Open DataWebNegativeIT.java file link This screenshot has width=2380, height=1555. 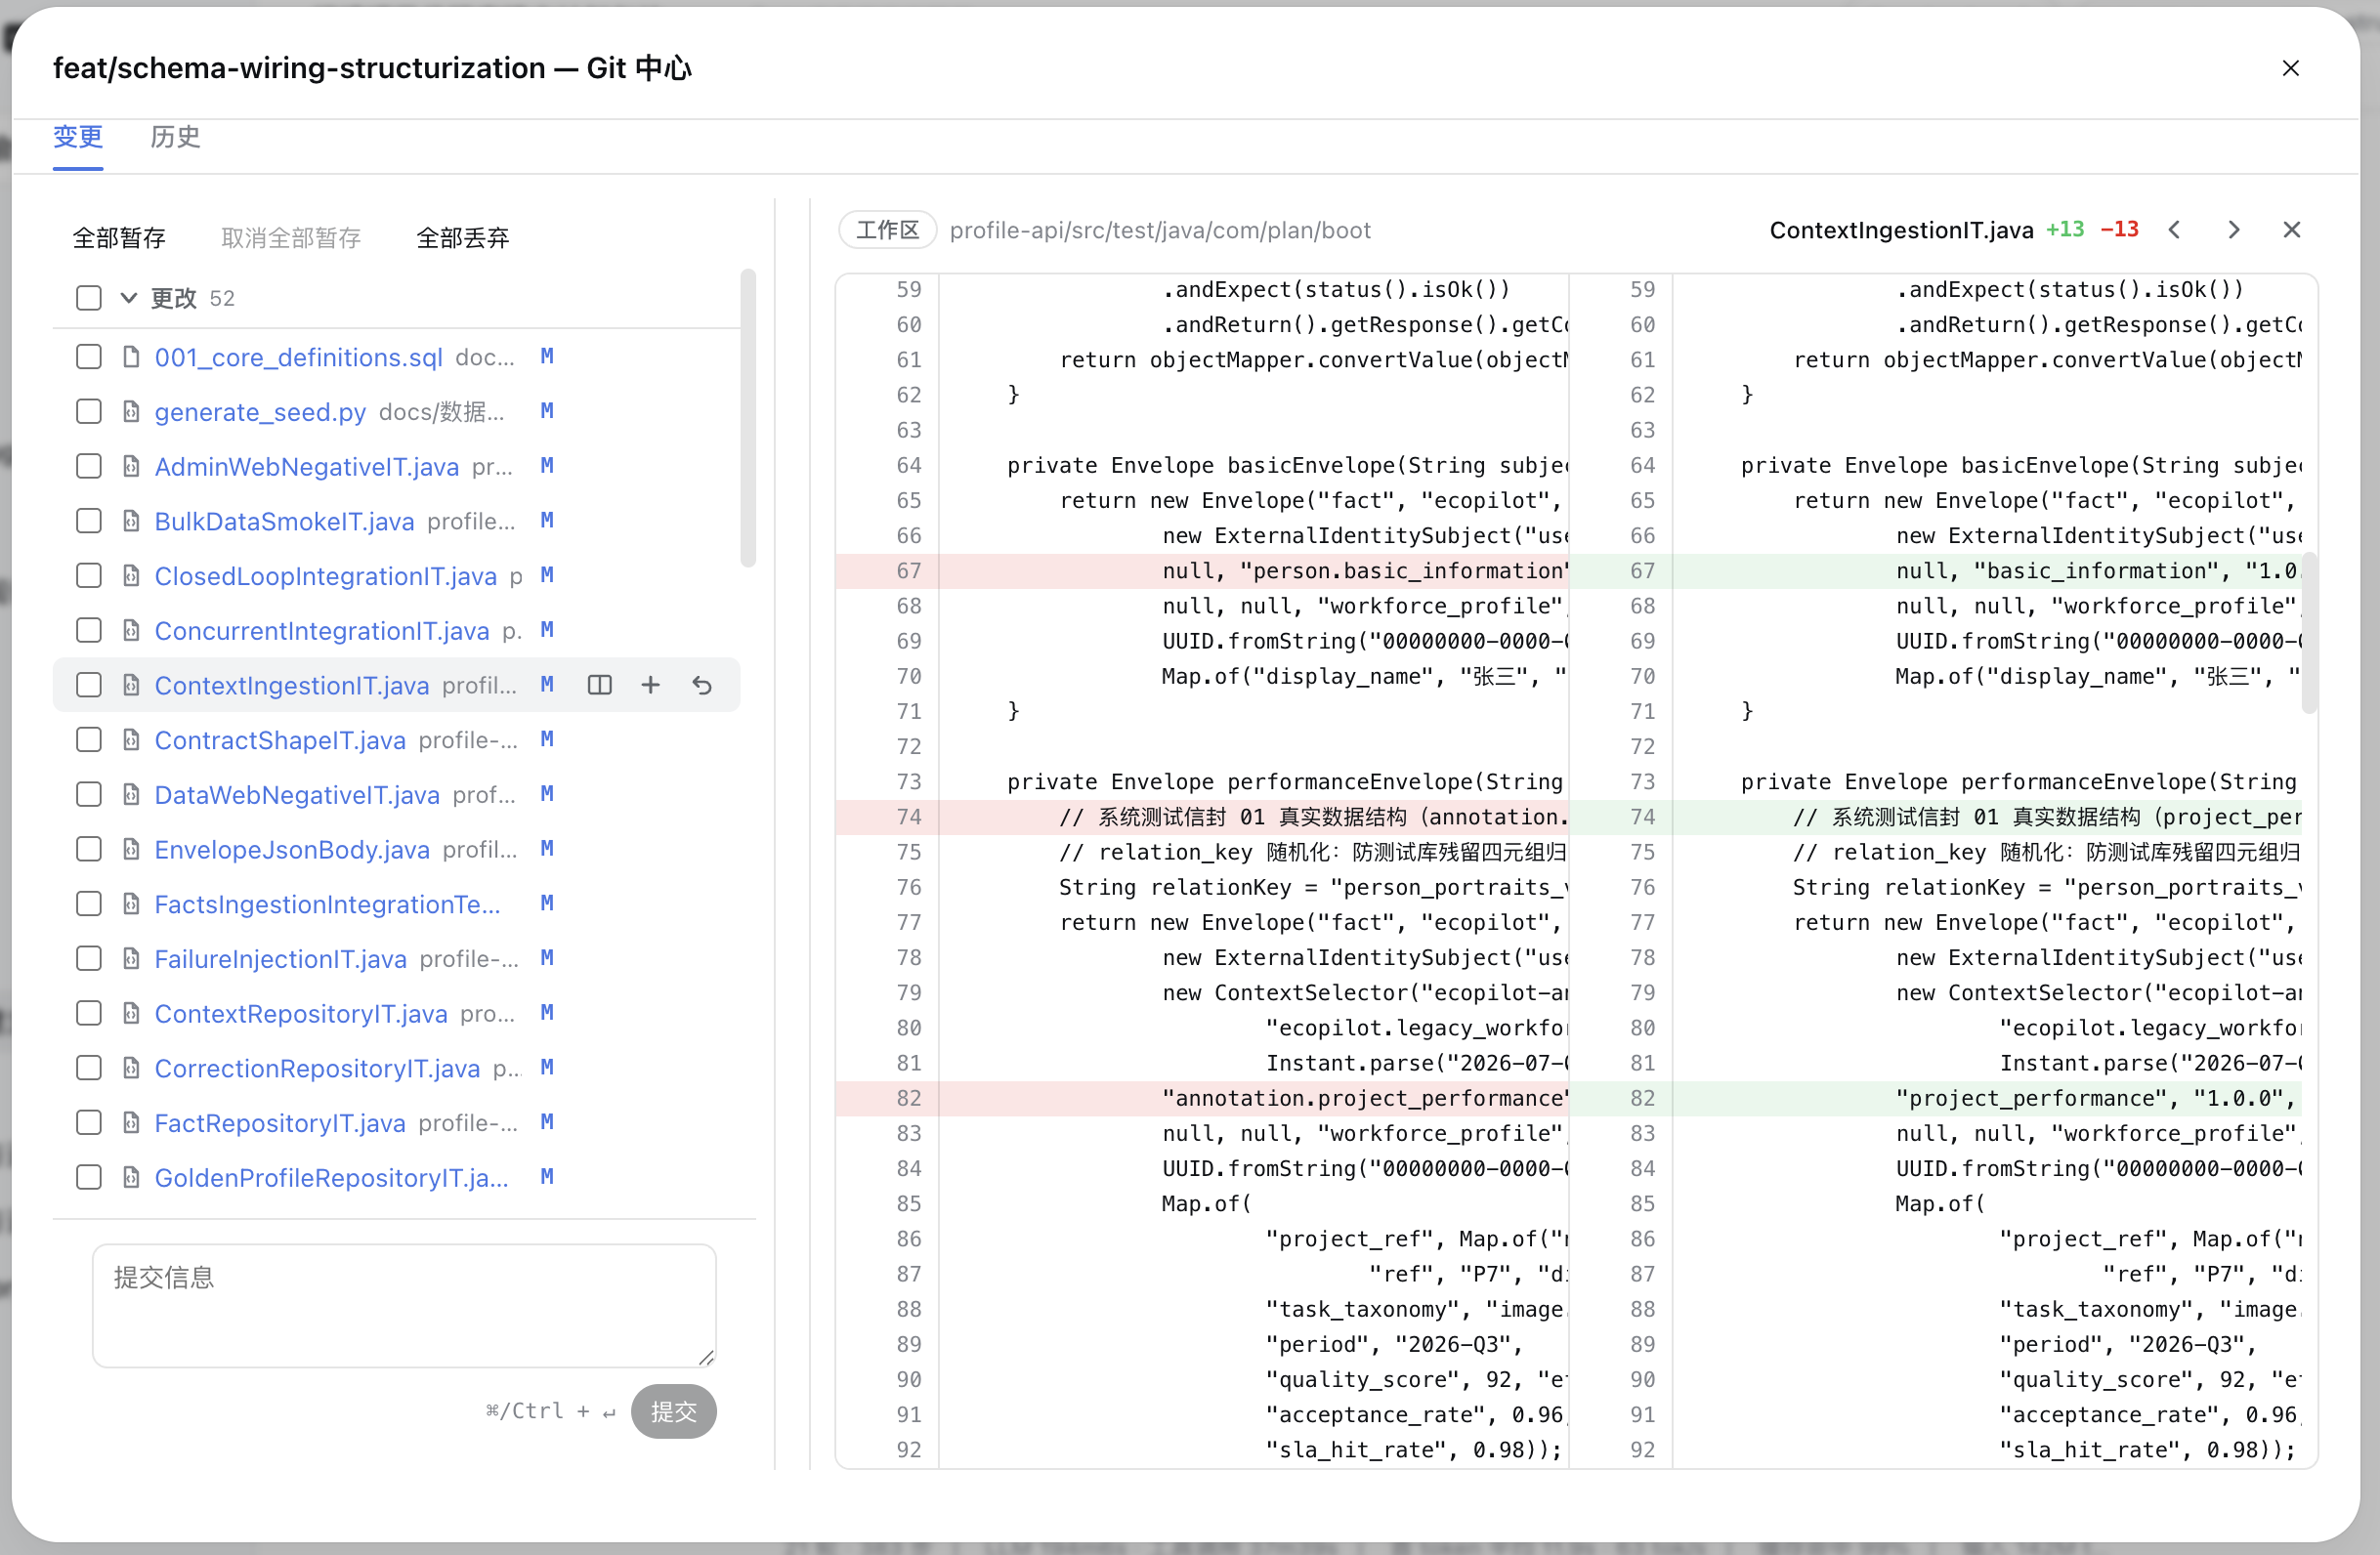coord(297,795)
